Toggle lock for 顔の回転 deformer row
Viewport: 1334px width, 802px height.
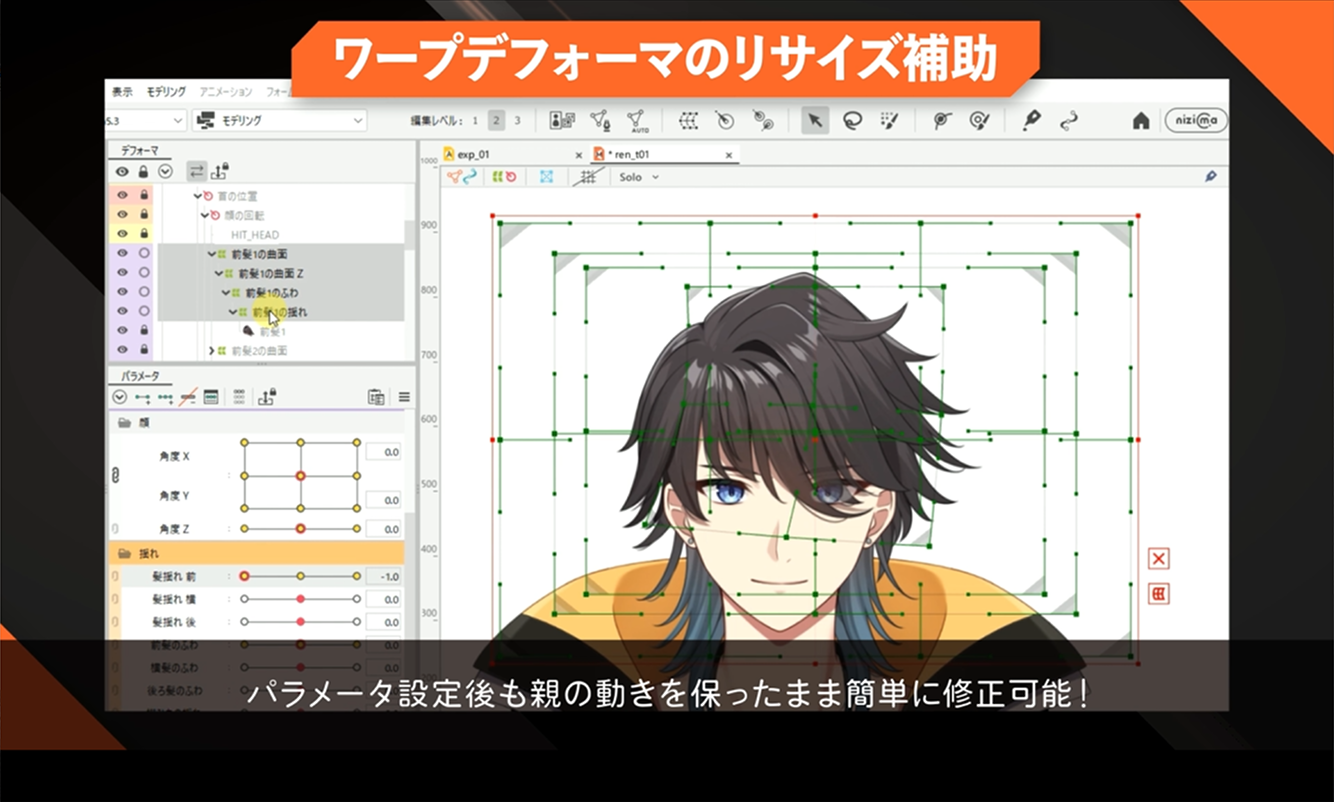[x=144, y=215]
